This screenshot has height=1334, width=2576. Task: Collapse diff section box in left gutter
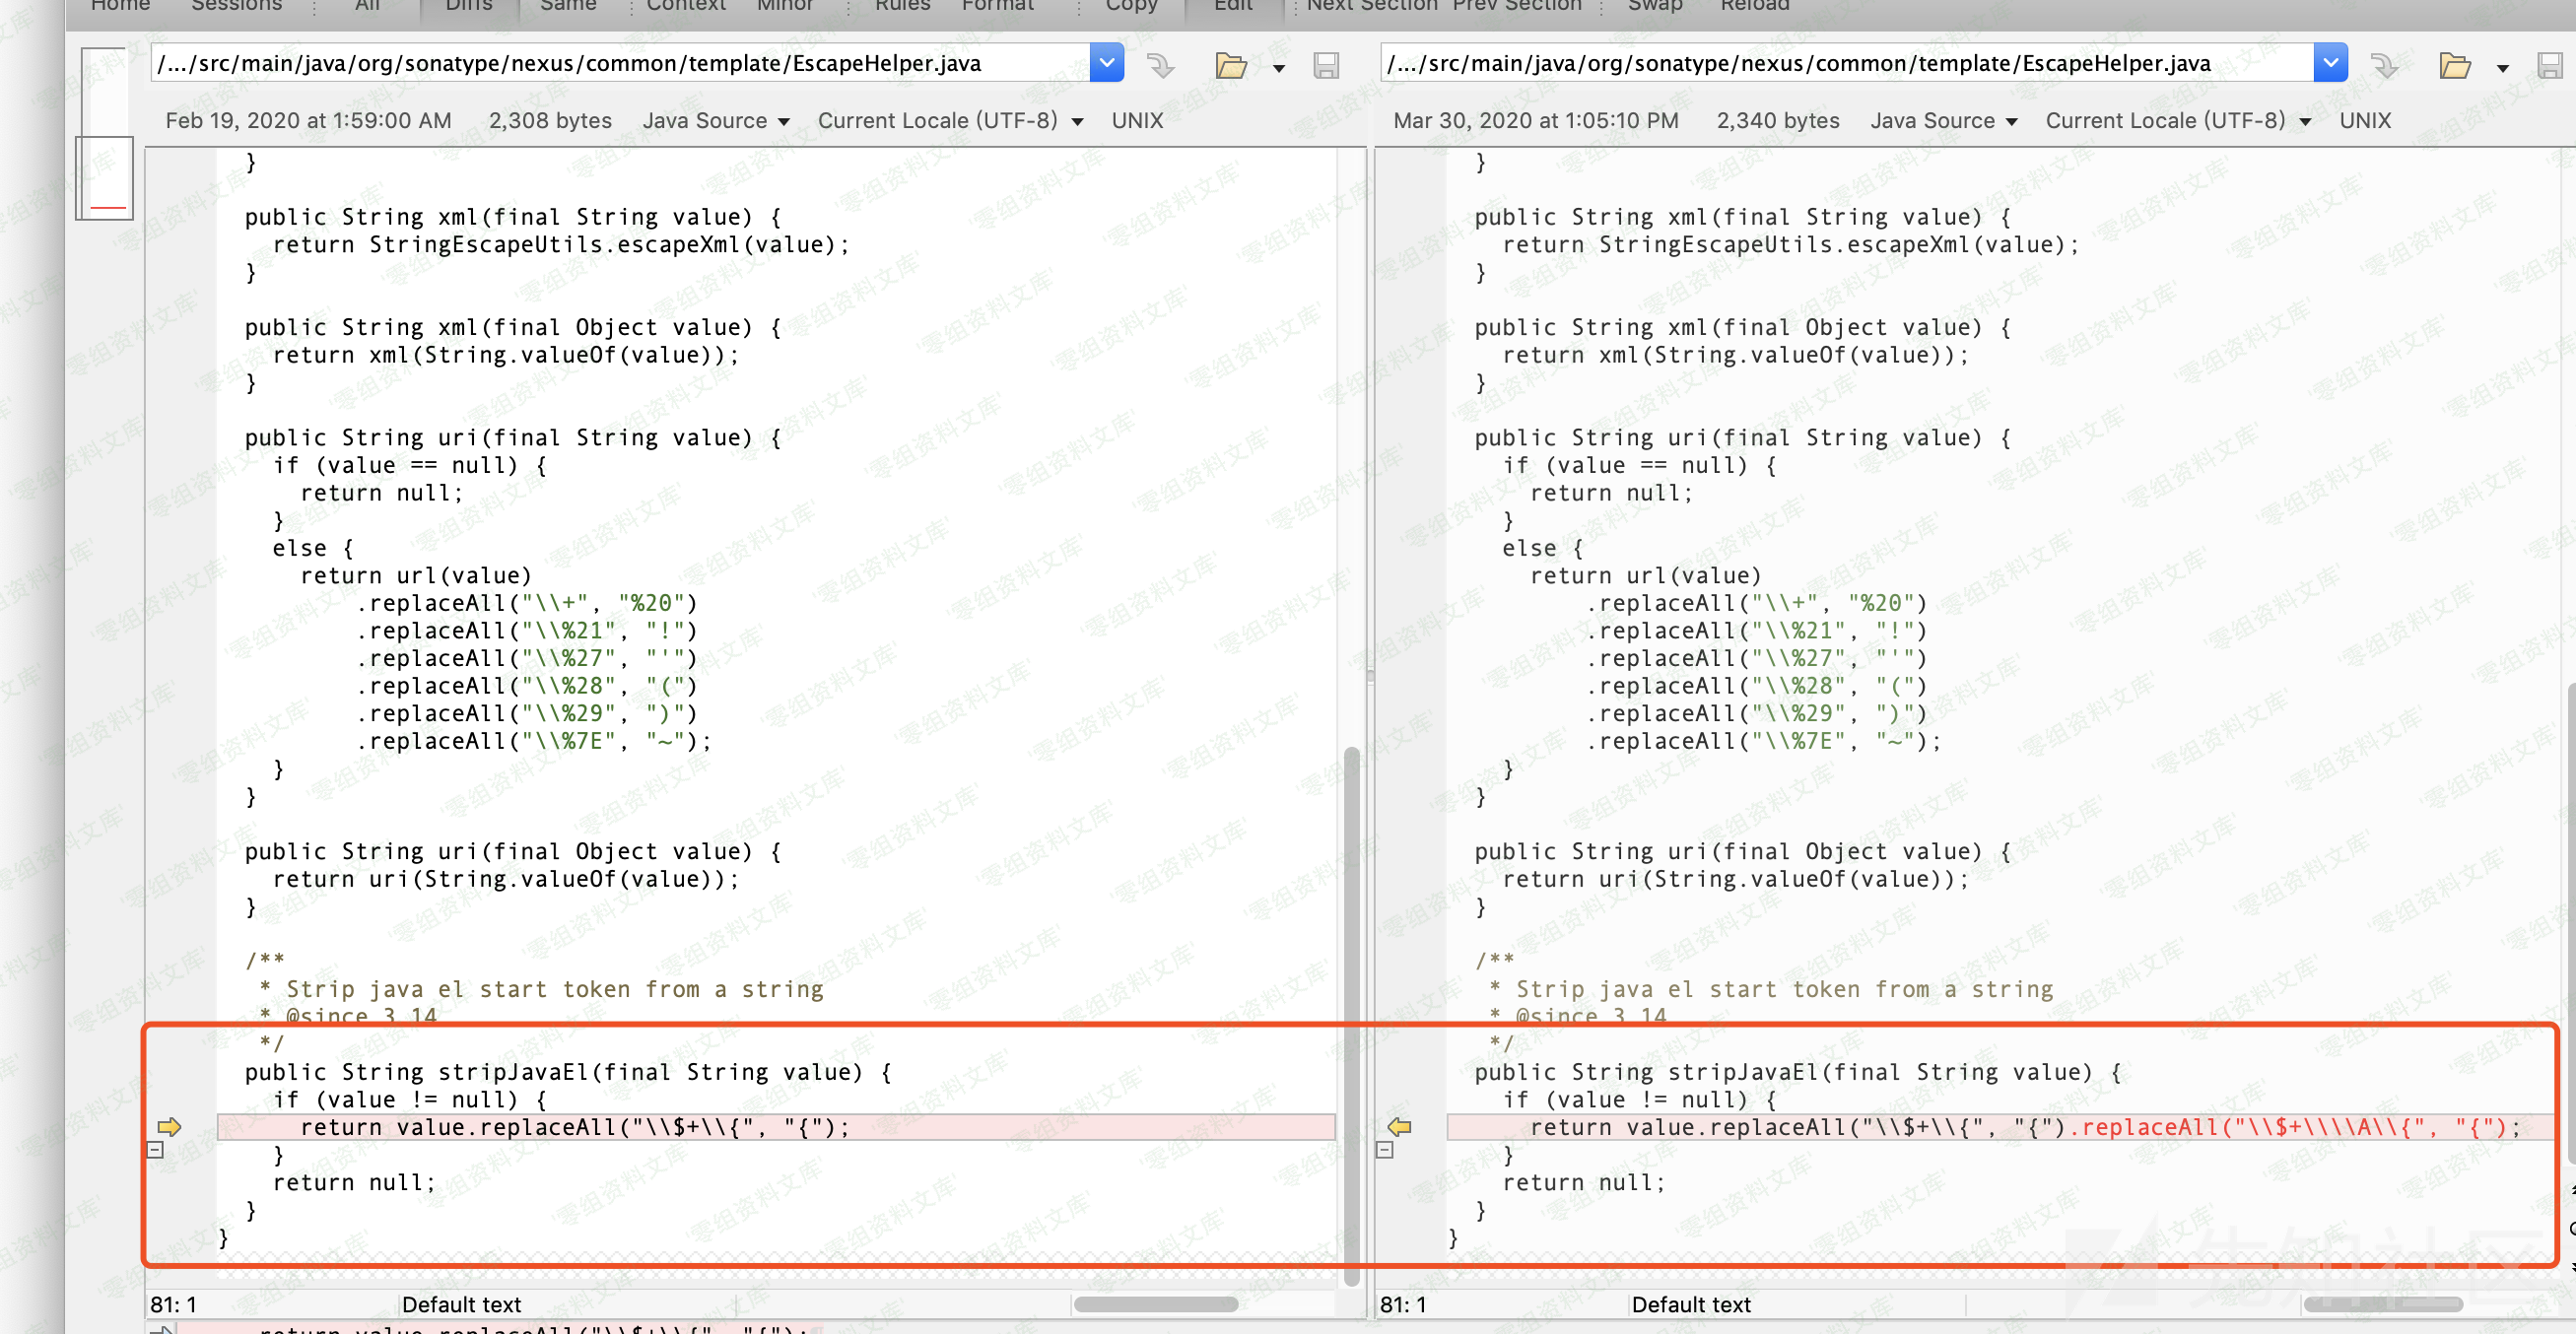tap(155, 1150)
